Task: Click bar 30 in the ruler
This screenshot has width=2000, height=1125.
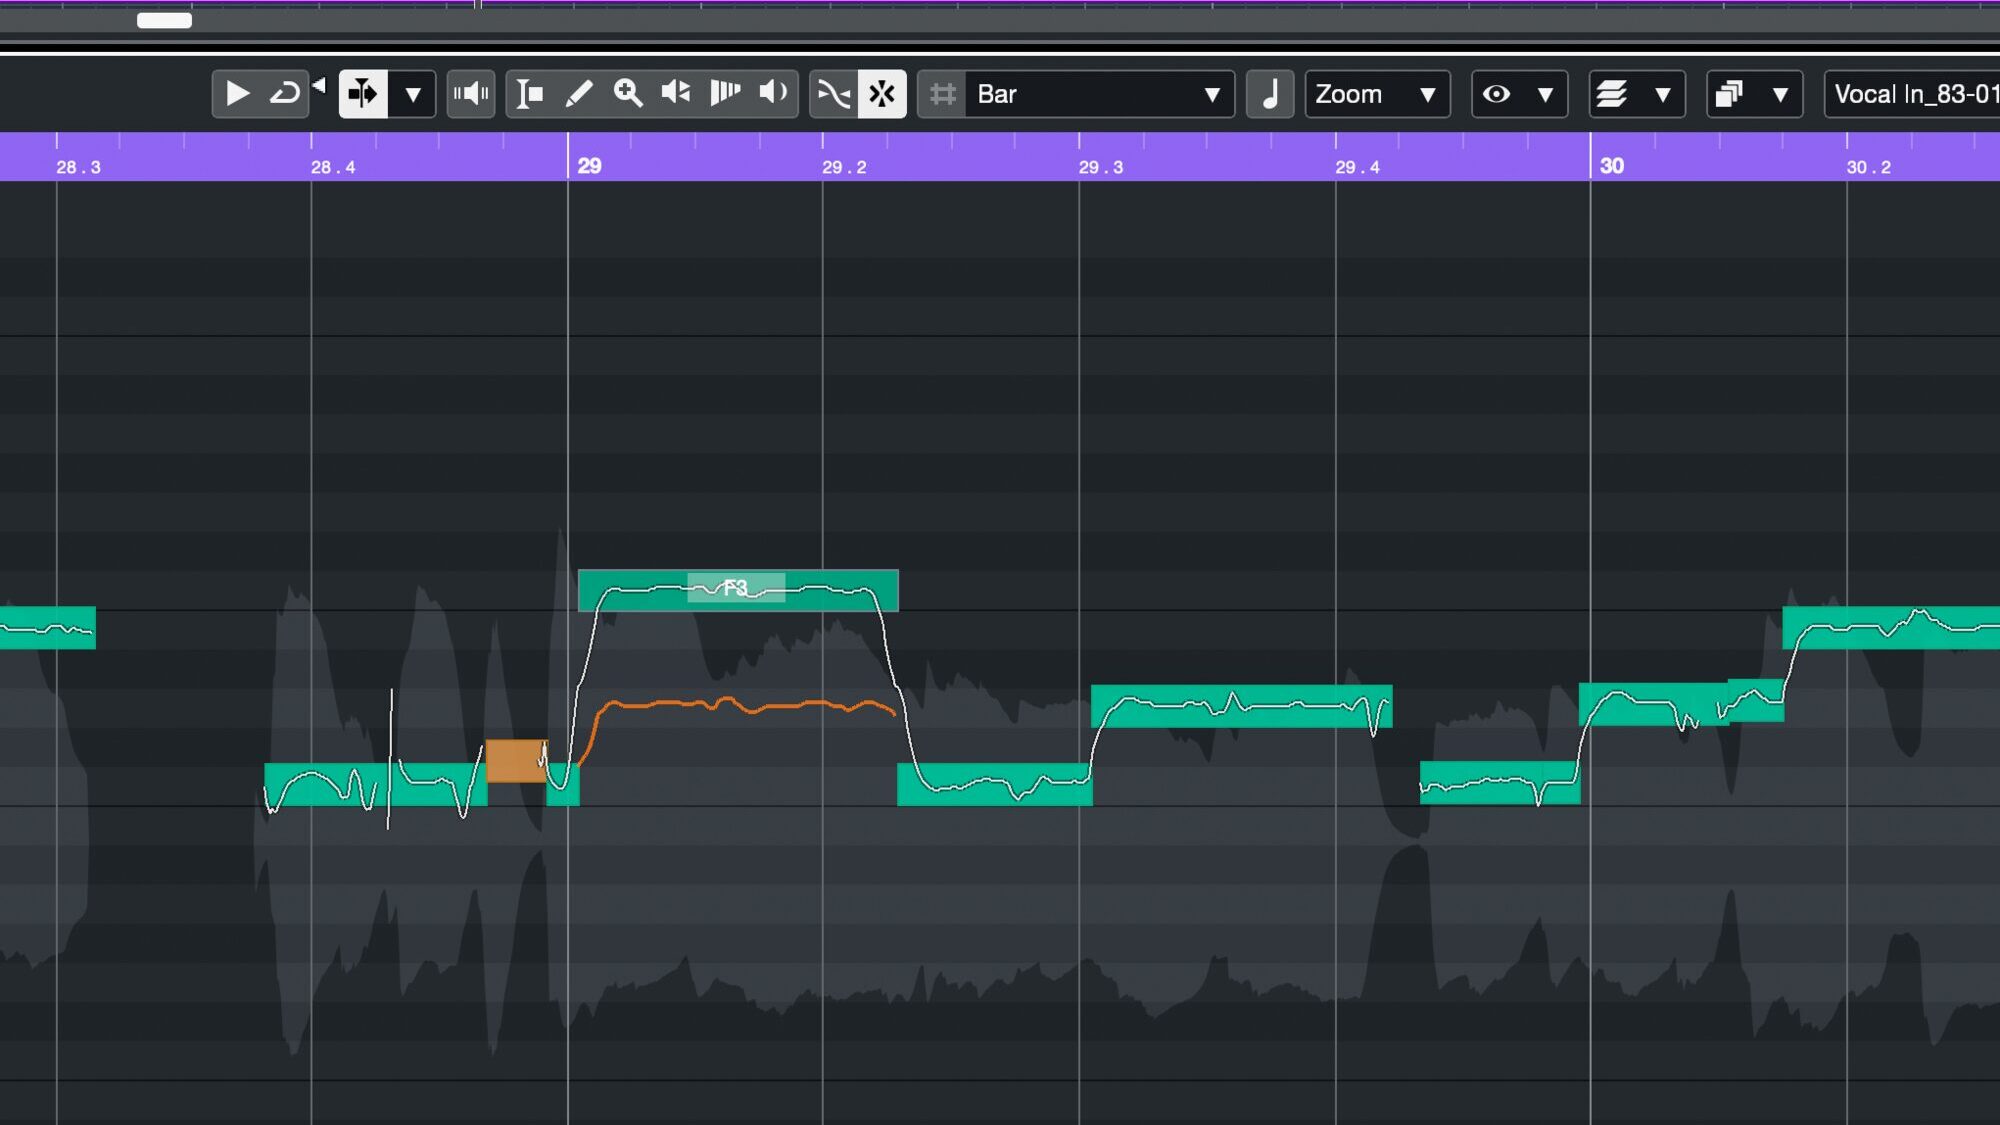Action: (x=1611, y=166)
